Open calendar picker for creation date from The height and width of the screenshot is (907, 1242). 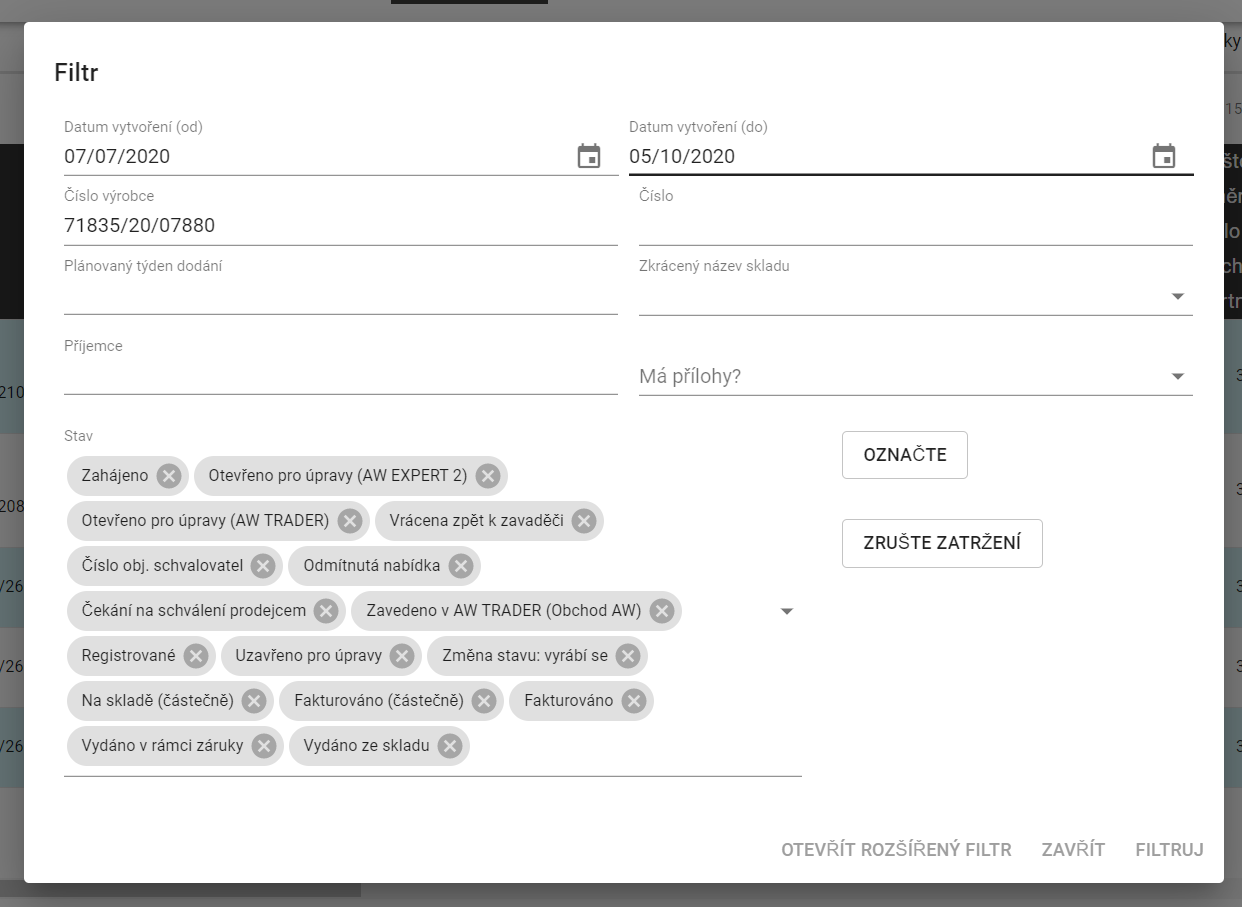(589, 156)
